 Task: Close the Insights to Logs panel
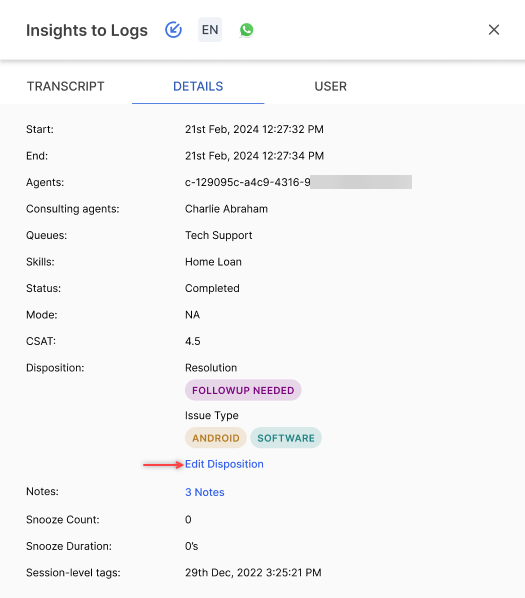point(494,30)
